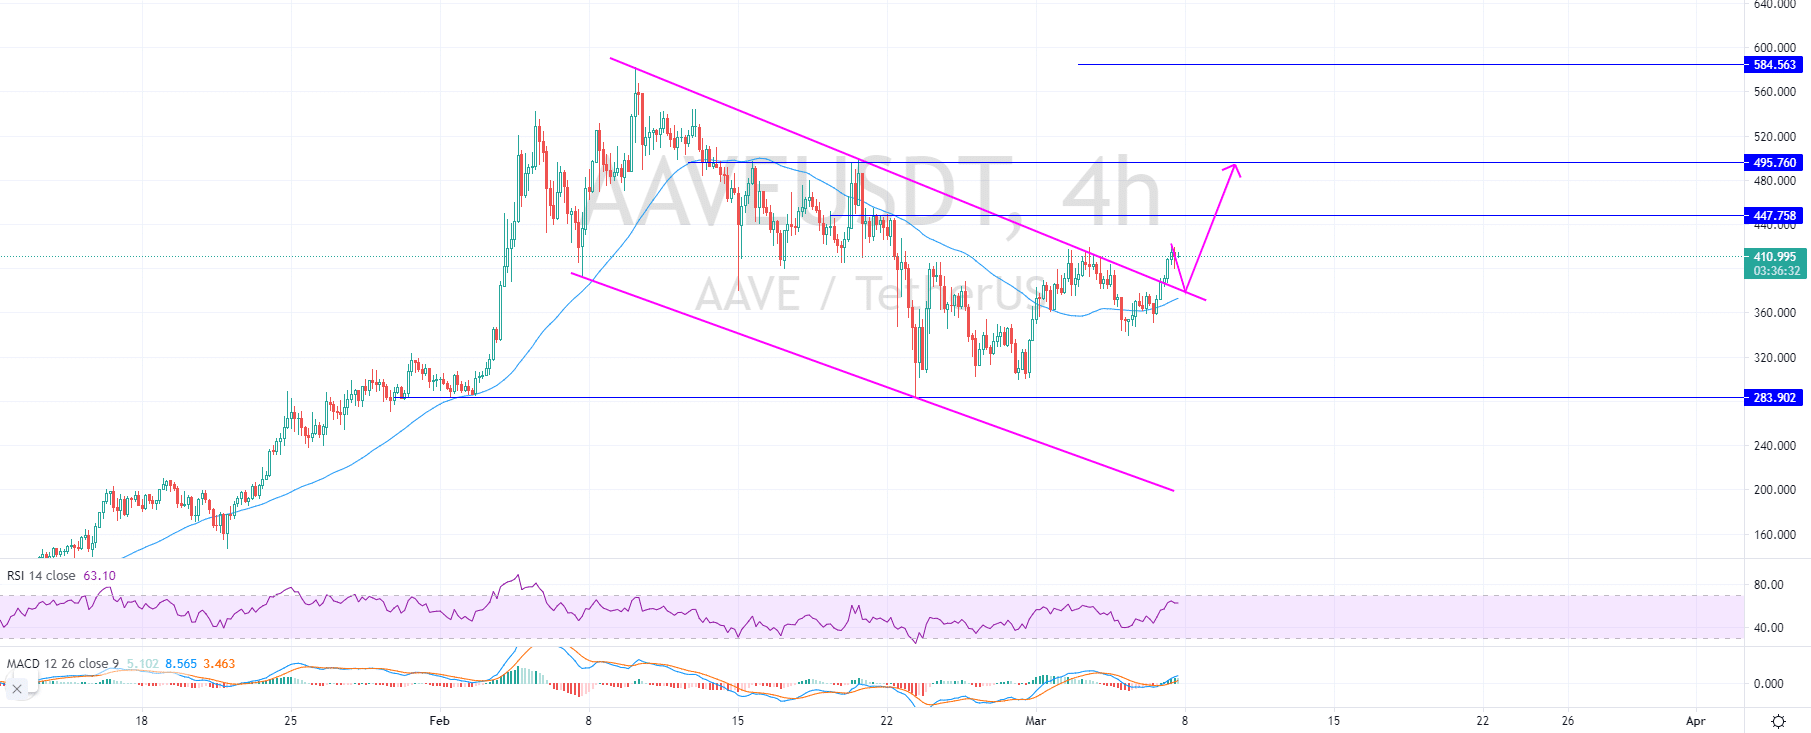Click the 26 date label on time axis
Image resolution: width=1811 pixels, height=733 pixels.
pyautogui.click(x=1568, y=721)
